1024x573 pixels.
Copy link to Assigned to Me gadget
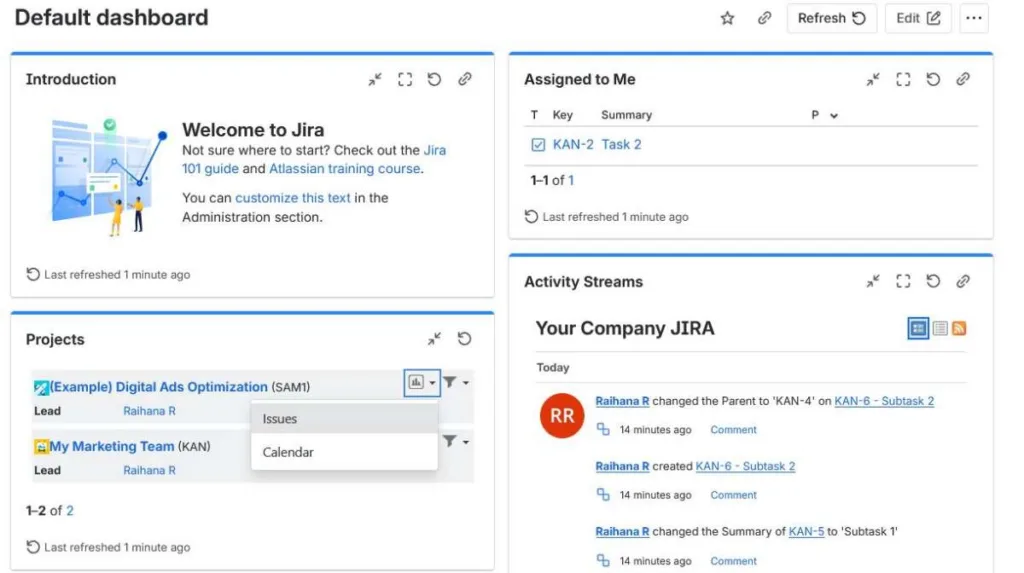963,80
